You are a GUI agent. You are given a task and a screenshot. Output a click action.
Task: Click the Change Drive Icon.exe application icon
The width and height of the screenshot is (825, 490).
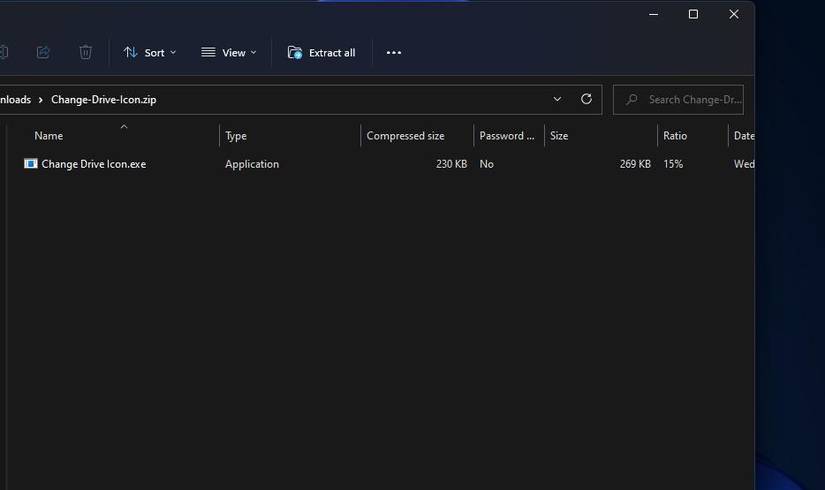pyautogui.click(x=31, y=164)
